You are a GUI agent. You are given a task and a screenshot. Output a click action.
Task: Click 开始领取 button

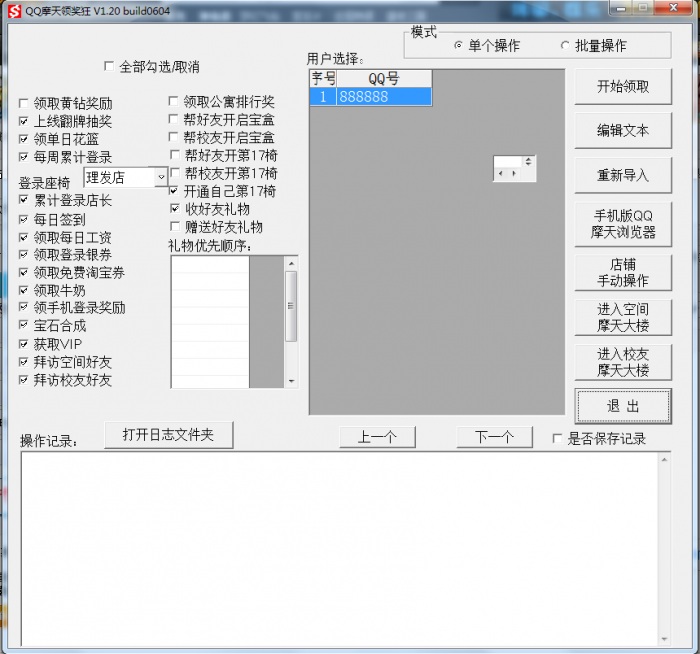[623, 87]
